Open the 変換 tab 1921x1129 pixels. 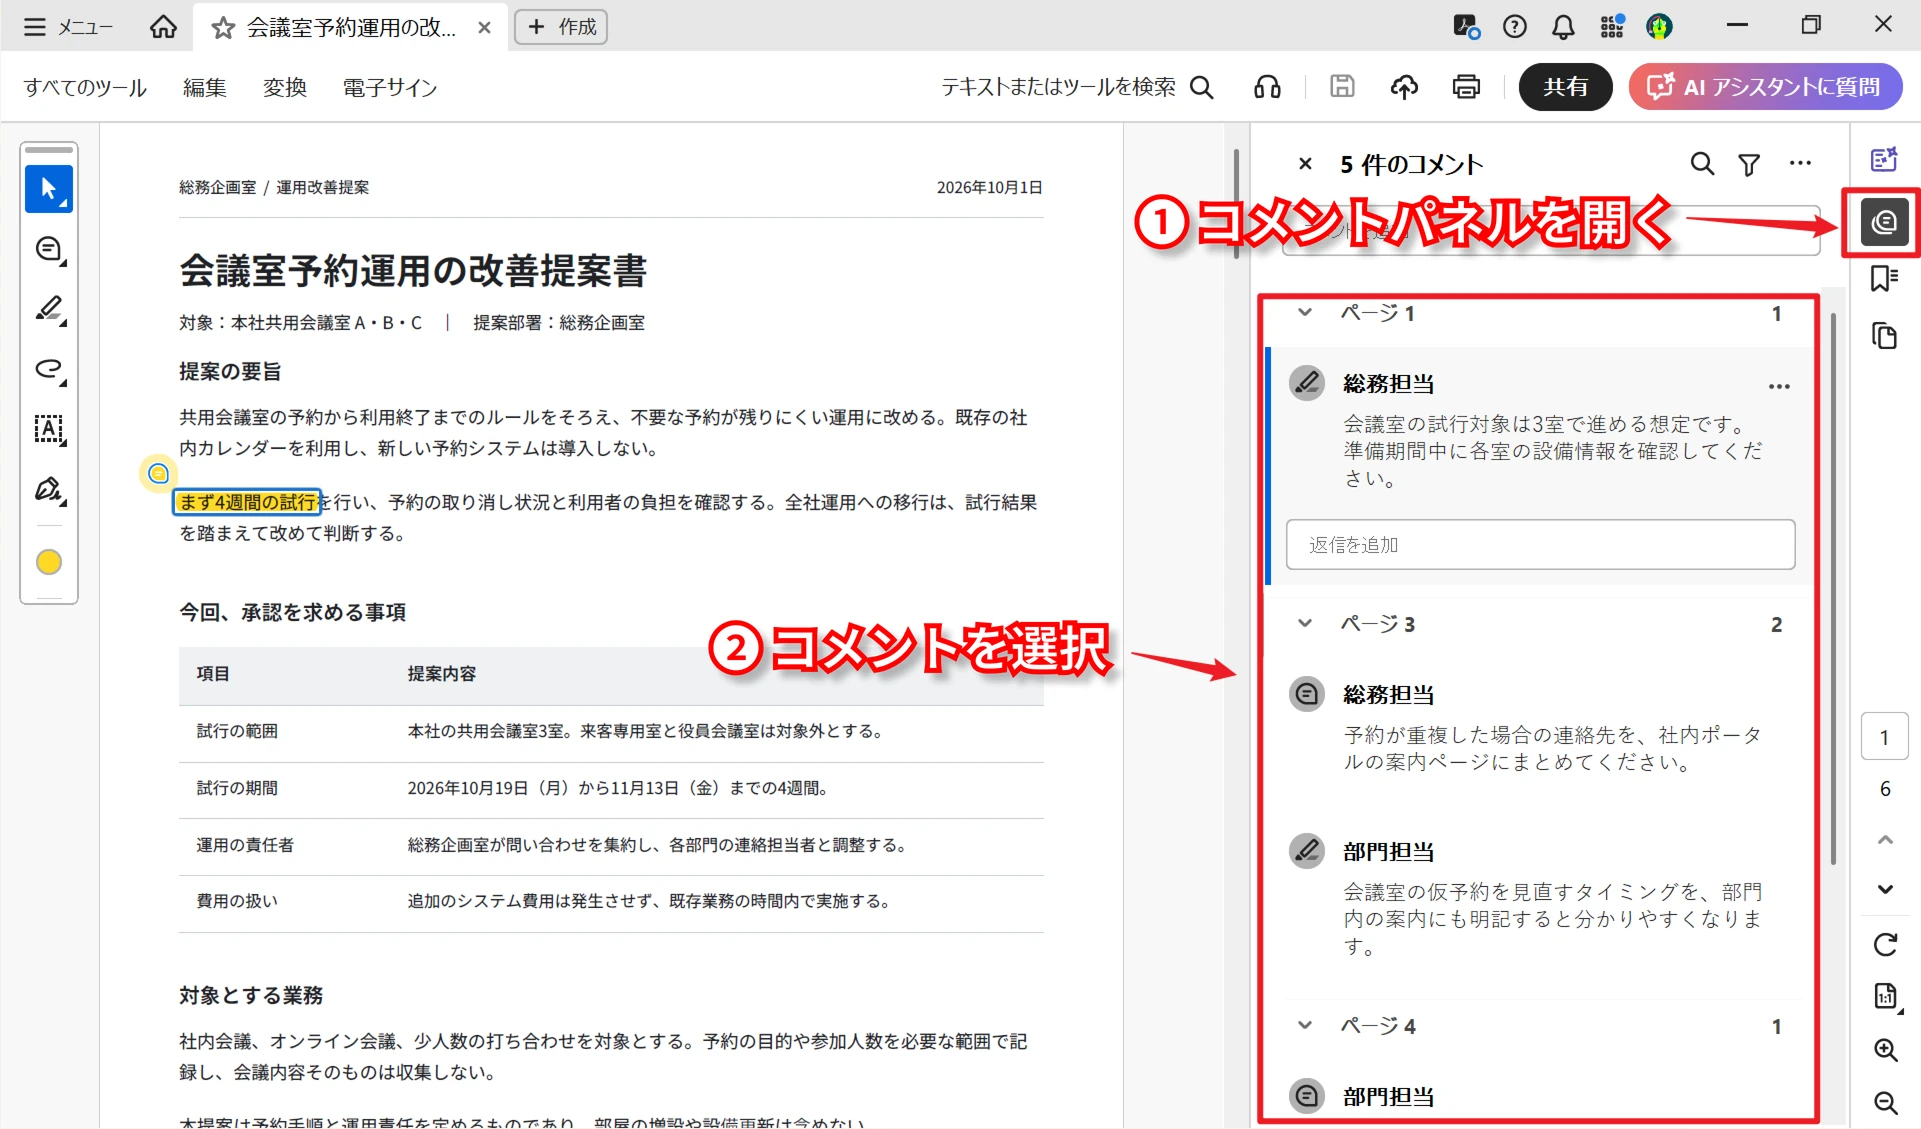coord(285,88)
